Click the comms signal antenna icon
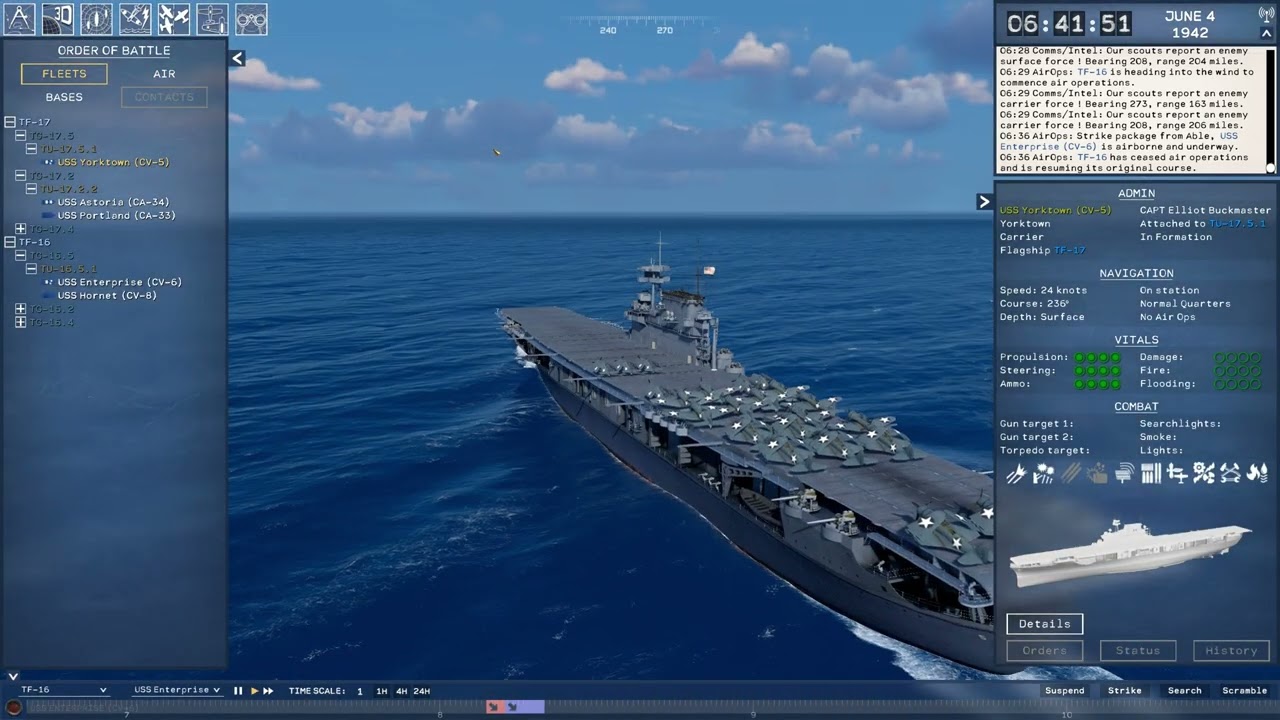The image size is (1280, 720). point(1265,14)
